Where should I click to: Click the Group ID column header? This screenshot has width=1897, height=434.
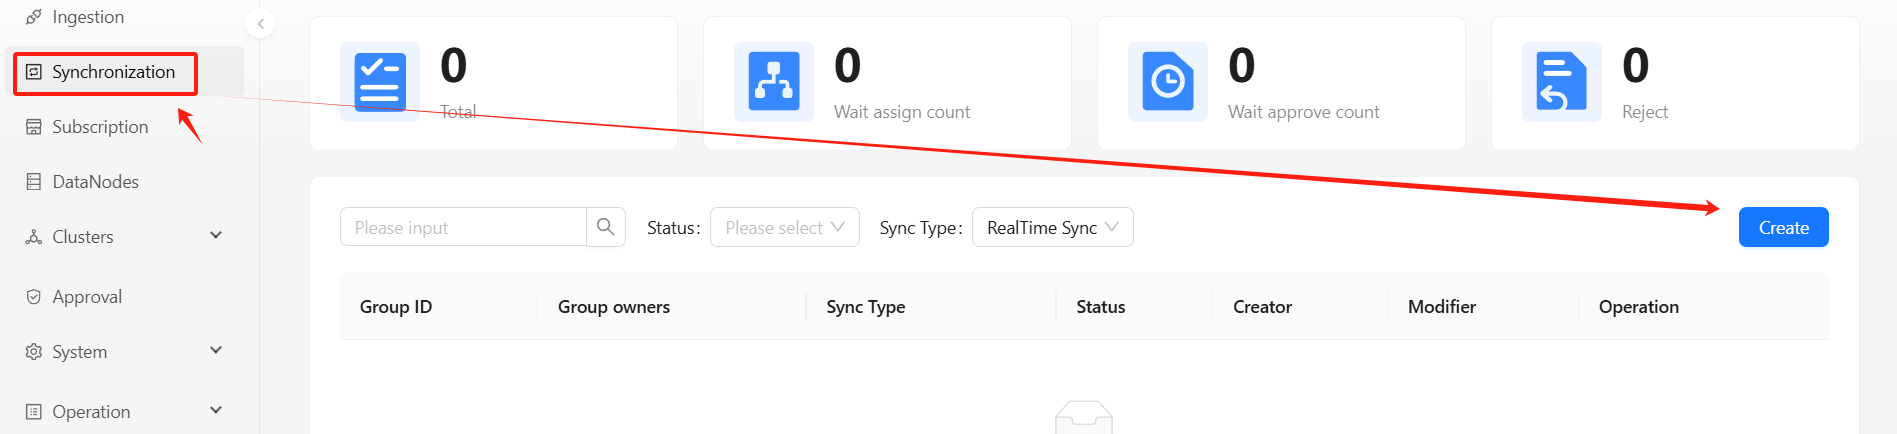click(x=396, y=307)
